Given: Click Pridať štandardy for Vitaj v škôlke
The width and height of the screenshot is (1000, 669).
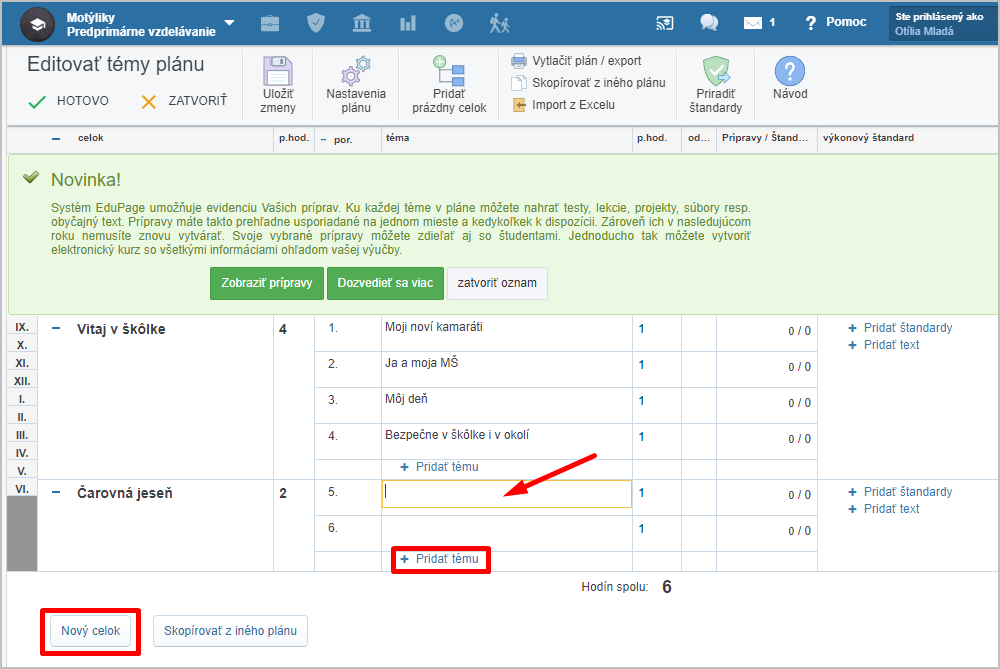Looking at the screenshot, I should click(901, 328).
